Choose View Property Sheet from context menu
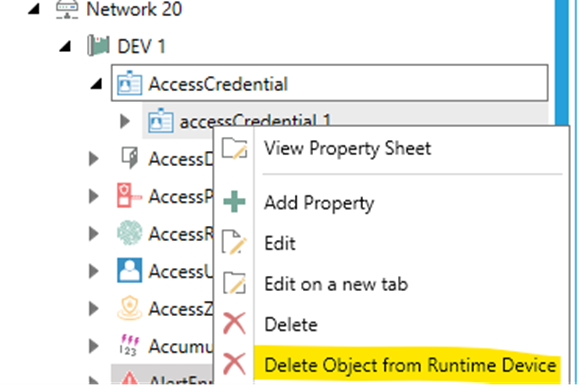This screenshot has height=392, width=586. click(347, 148)
